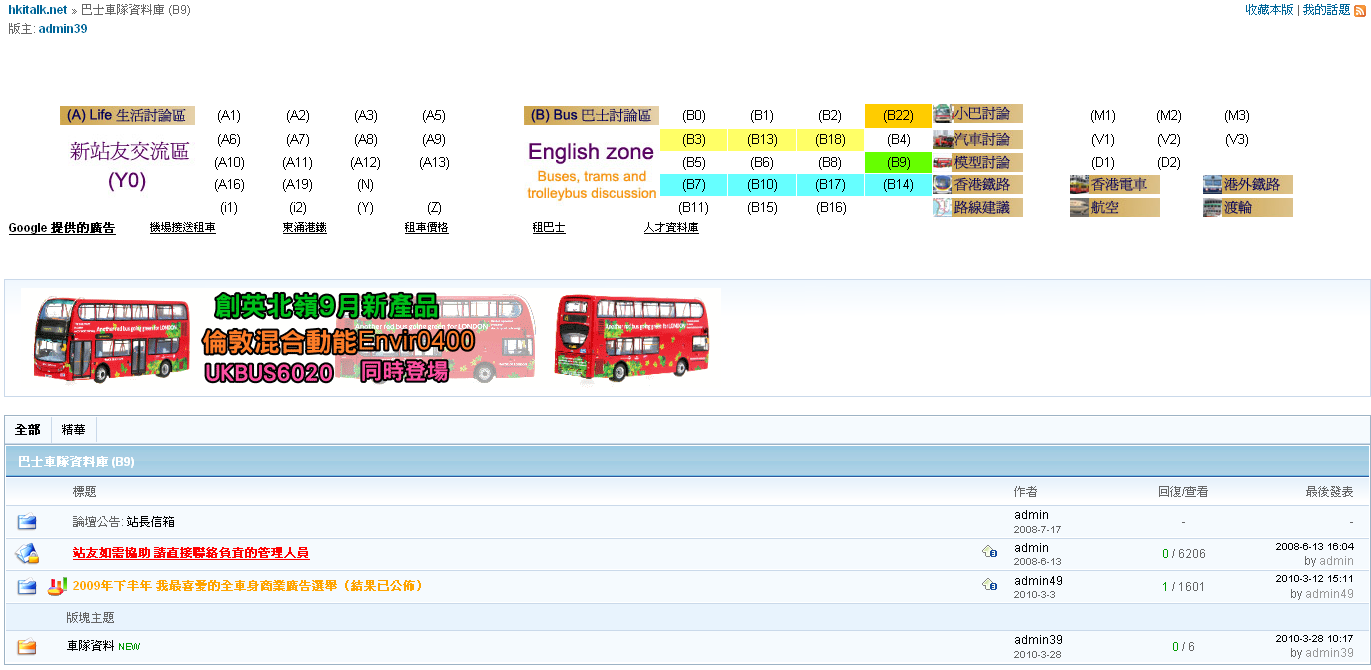Click the pinned thread icon of 站友如需協助 row

click(x=27, y=553)
